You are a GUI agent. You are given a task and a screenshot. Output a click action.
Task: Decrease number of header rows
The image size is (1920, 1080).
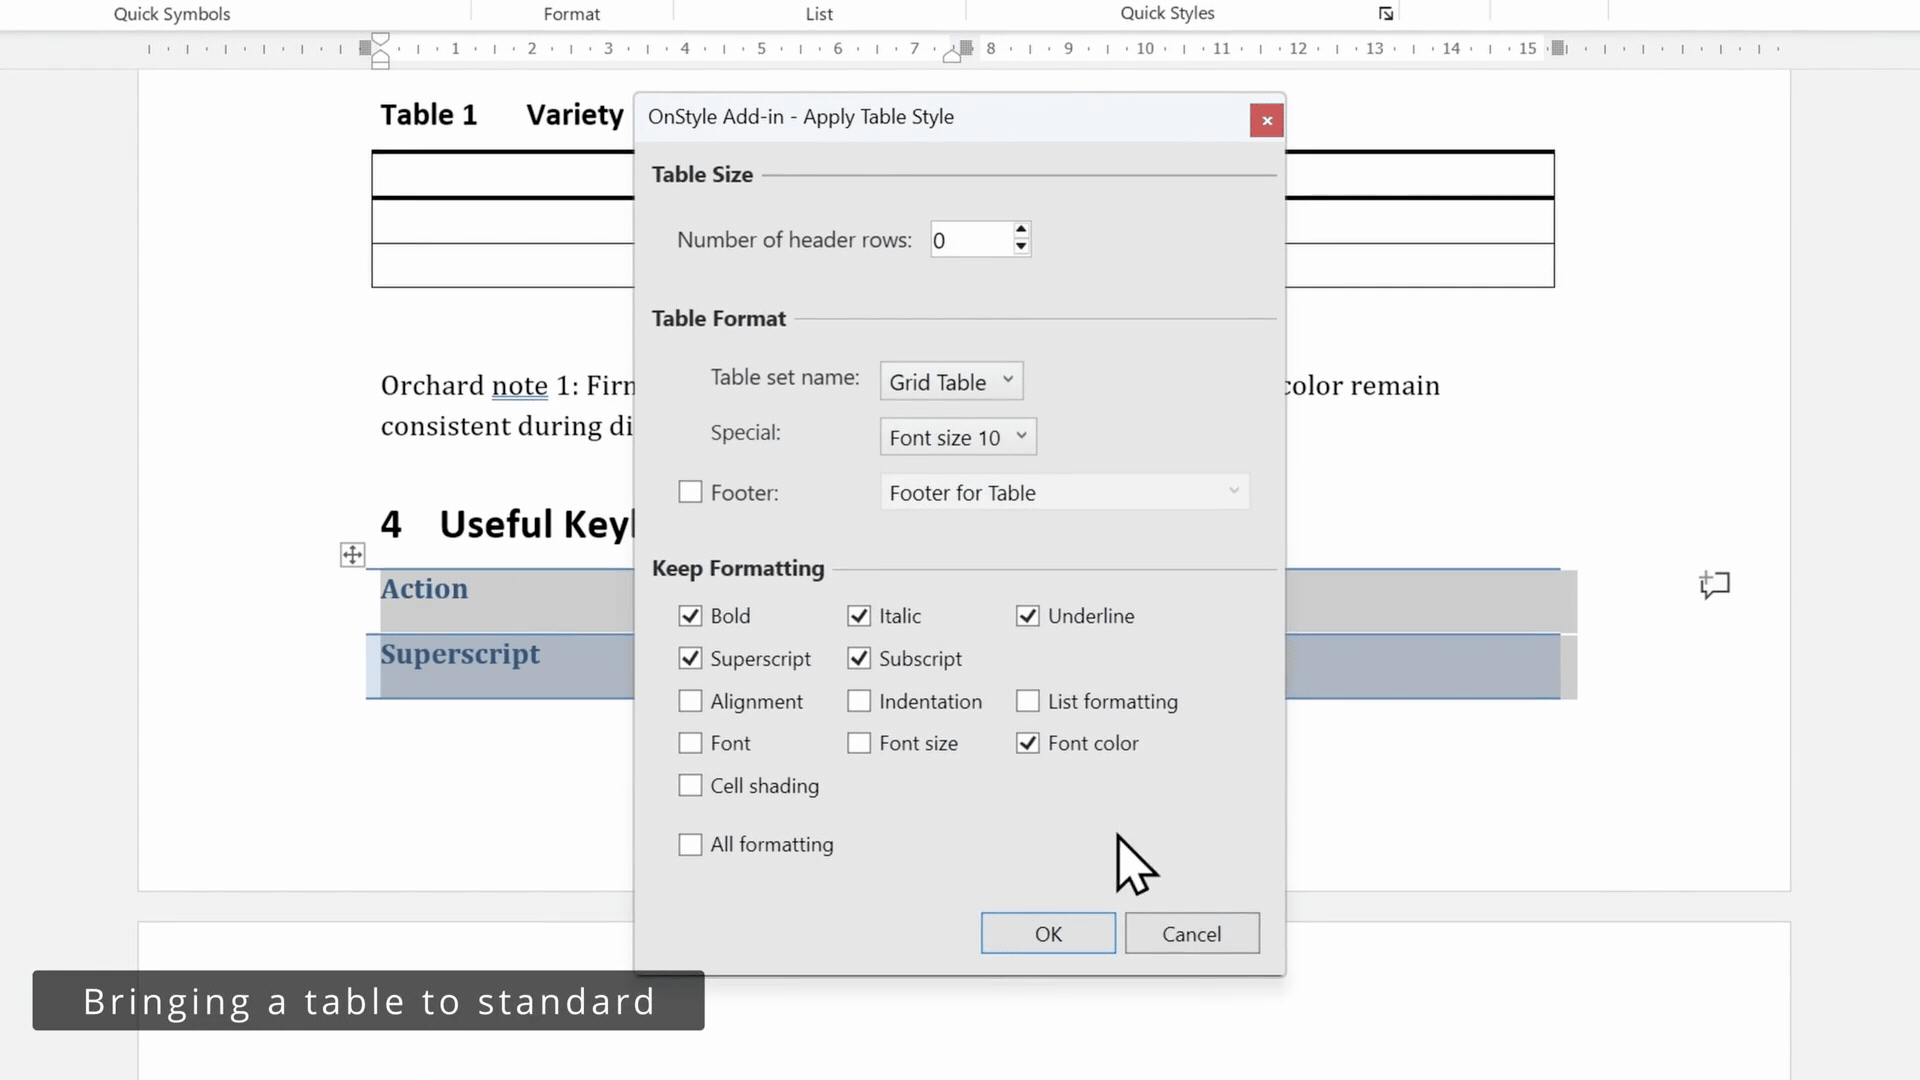pos(1021,247)
